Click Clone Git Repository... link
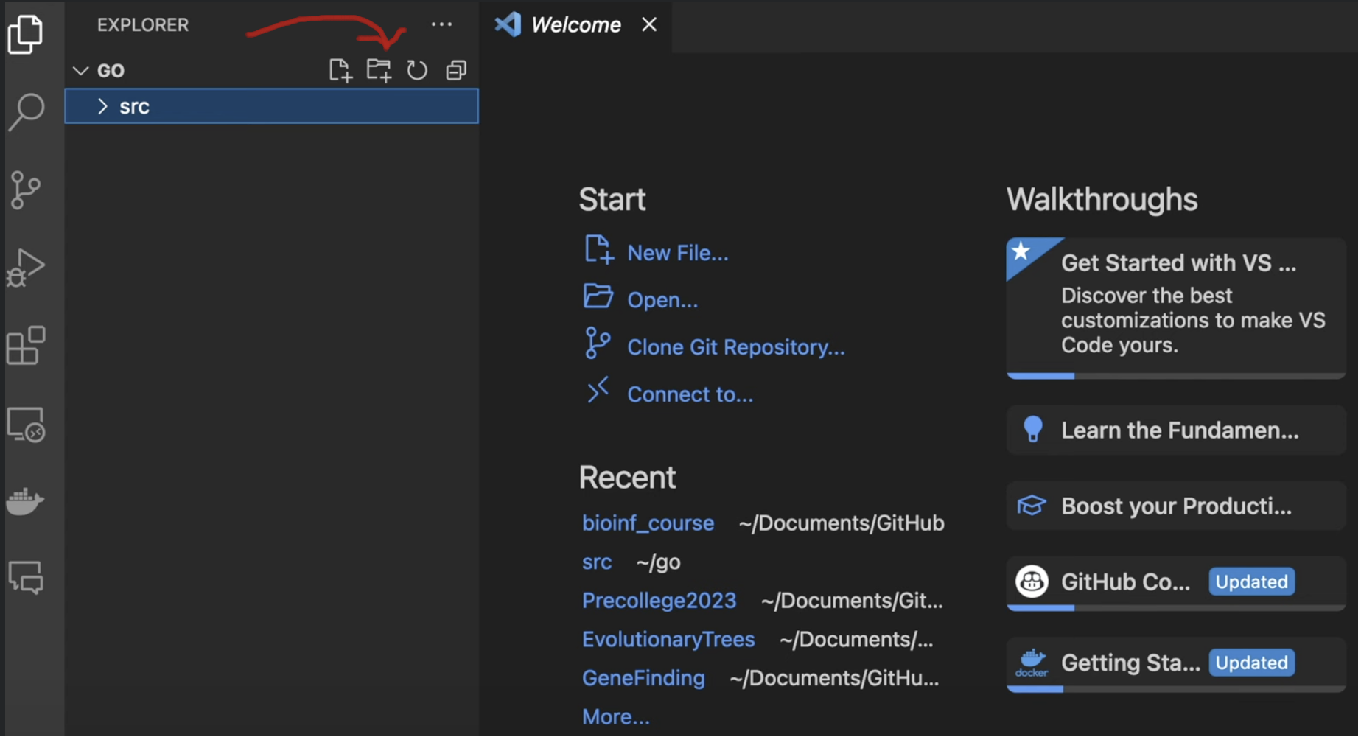This screenshot has width=1358, height=736. tap(736, 347)
